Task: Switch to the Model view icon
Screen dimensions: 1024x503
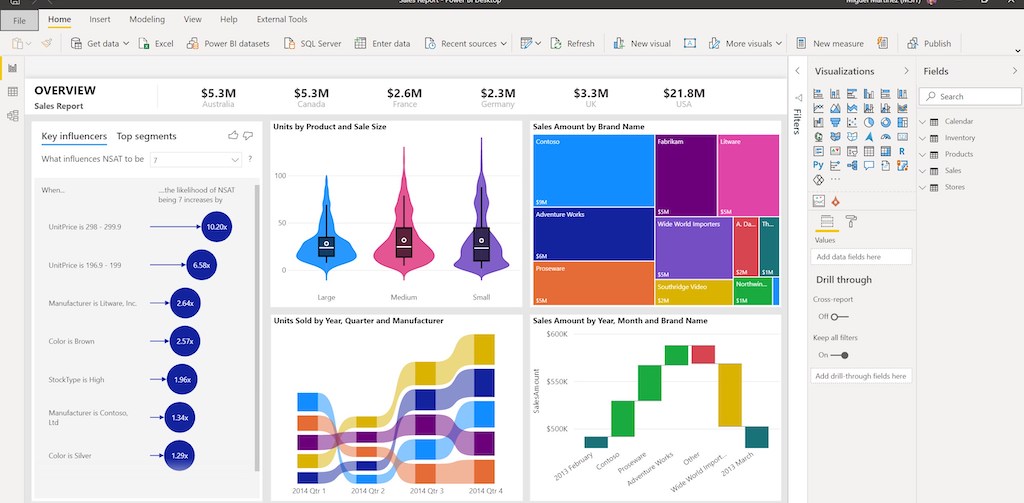Action: [13, 116]
